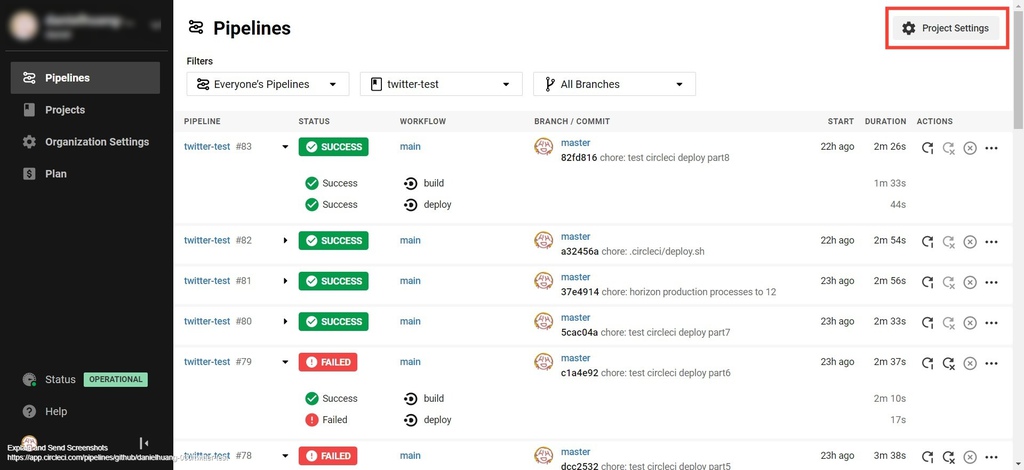Open the twitter-test project dropdown

click(441, 84)
